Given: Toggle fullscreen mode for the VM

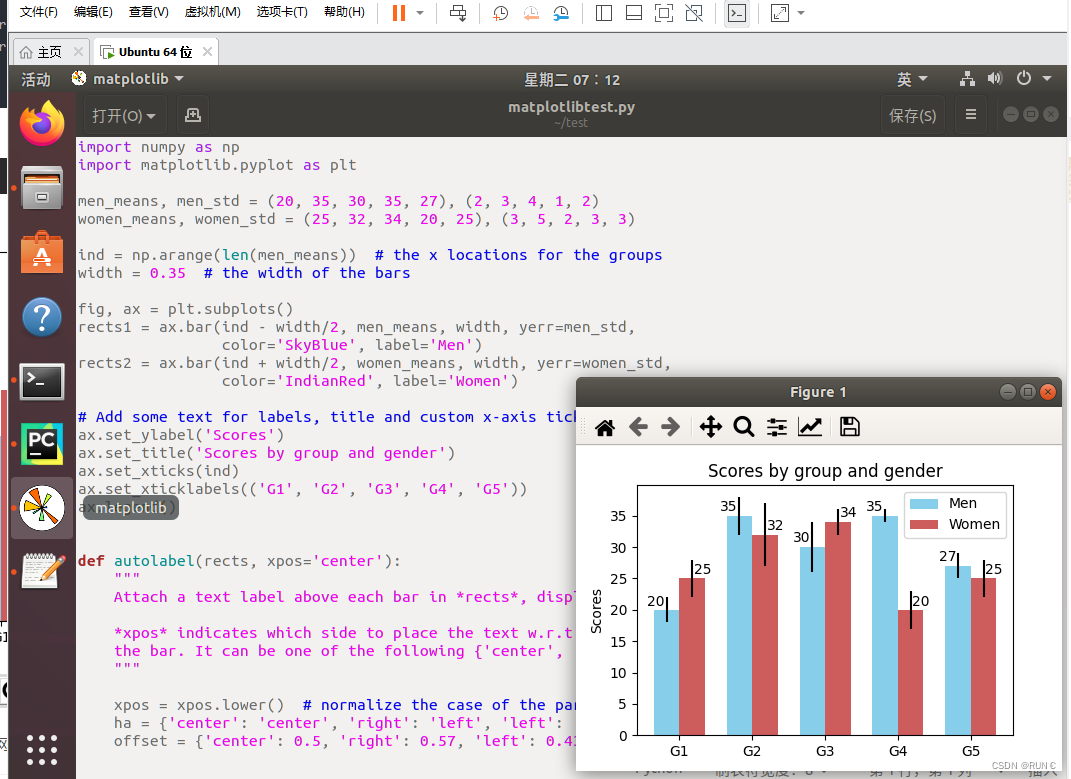Looking at the screenshot, I should 782,14.
